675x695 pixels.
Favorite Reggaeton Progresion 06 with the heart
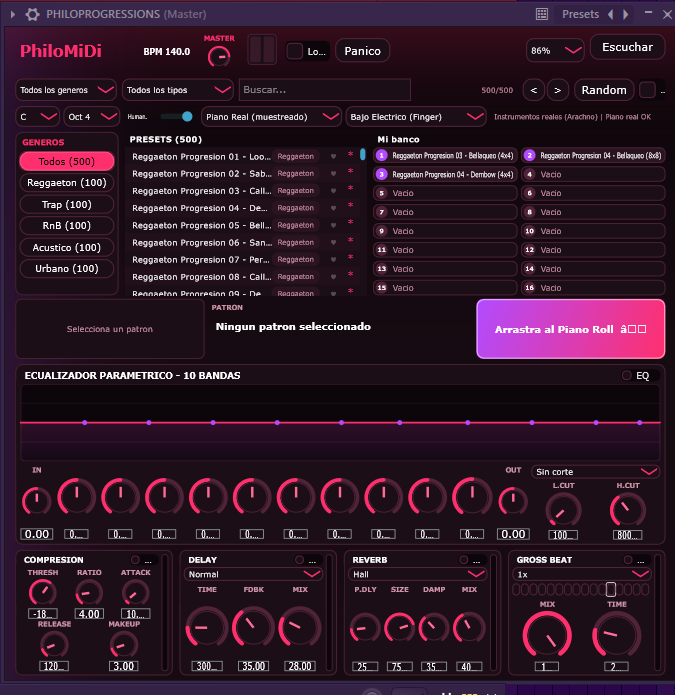[x=333, y=242]
